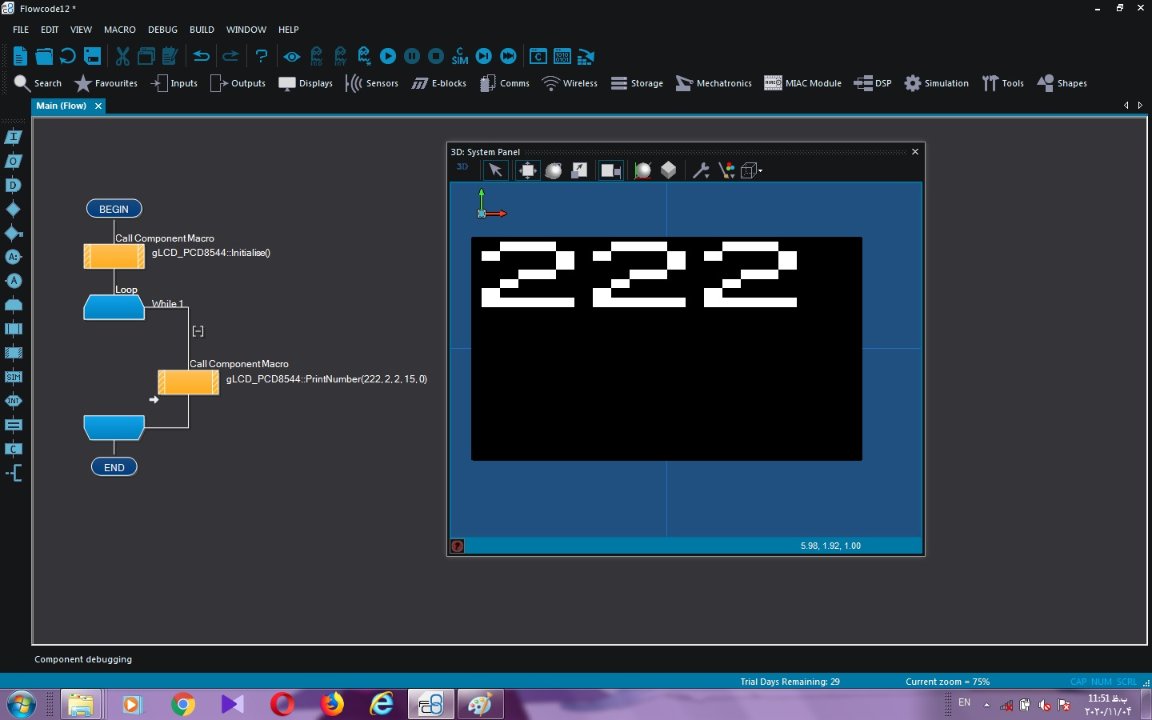Open the MACRO menu
1152x720 pixels.
coord(120,29)
